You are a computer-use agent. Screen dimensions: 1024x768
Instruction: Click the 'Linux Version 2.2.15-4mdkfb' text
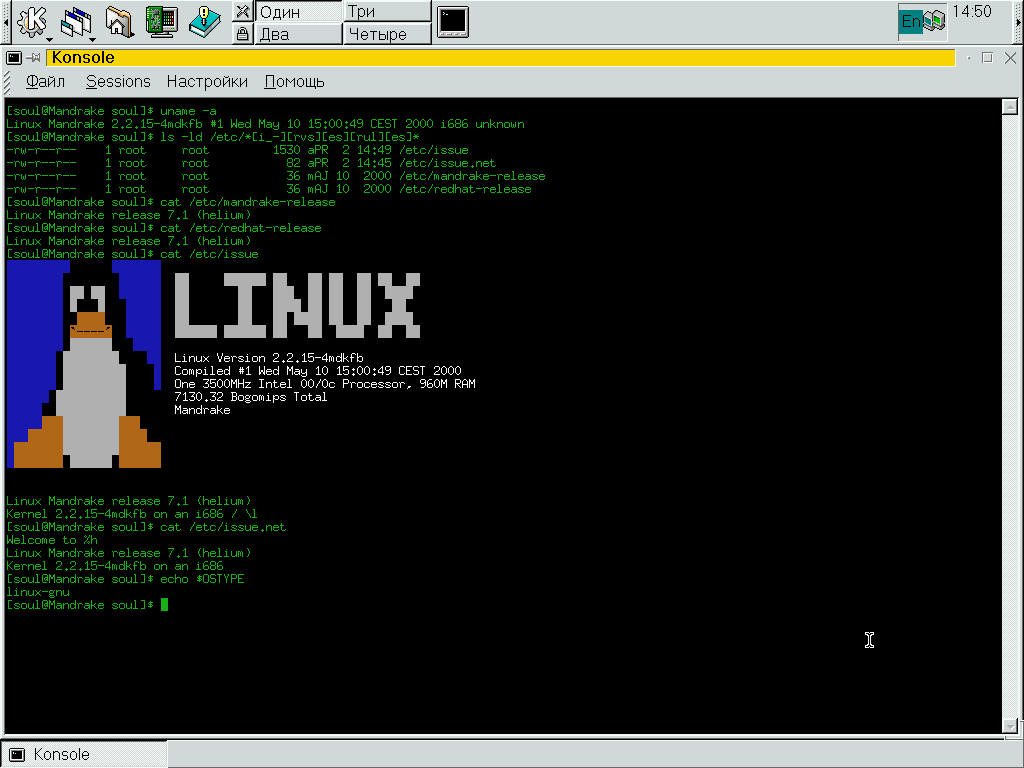[x=268, y=358]
